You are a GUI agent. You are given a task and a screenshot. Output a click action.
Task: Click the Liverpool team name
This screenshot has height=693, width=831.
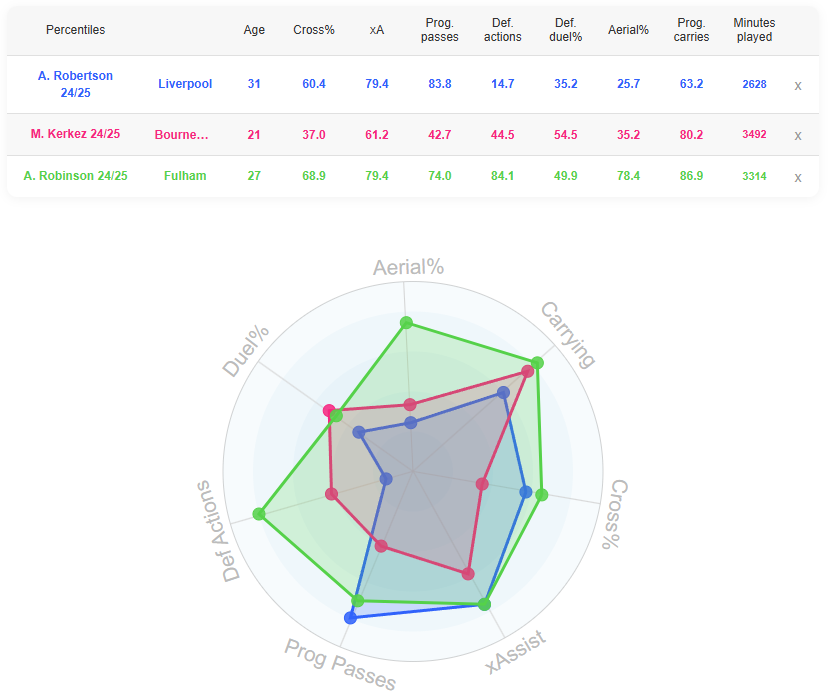click(x=185, y=84)
